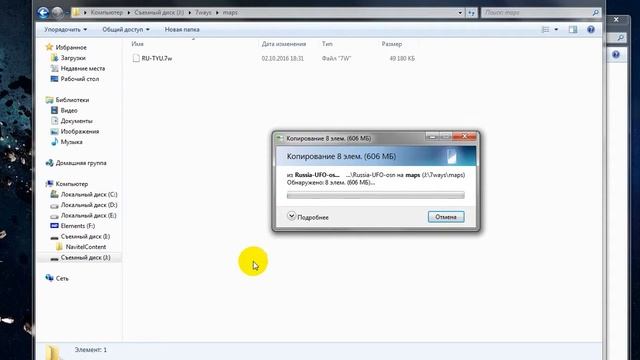
Task: Click the Библиотеки icon
Action: point(49,100)
